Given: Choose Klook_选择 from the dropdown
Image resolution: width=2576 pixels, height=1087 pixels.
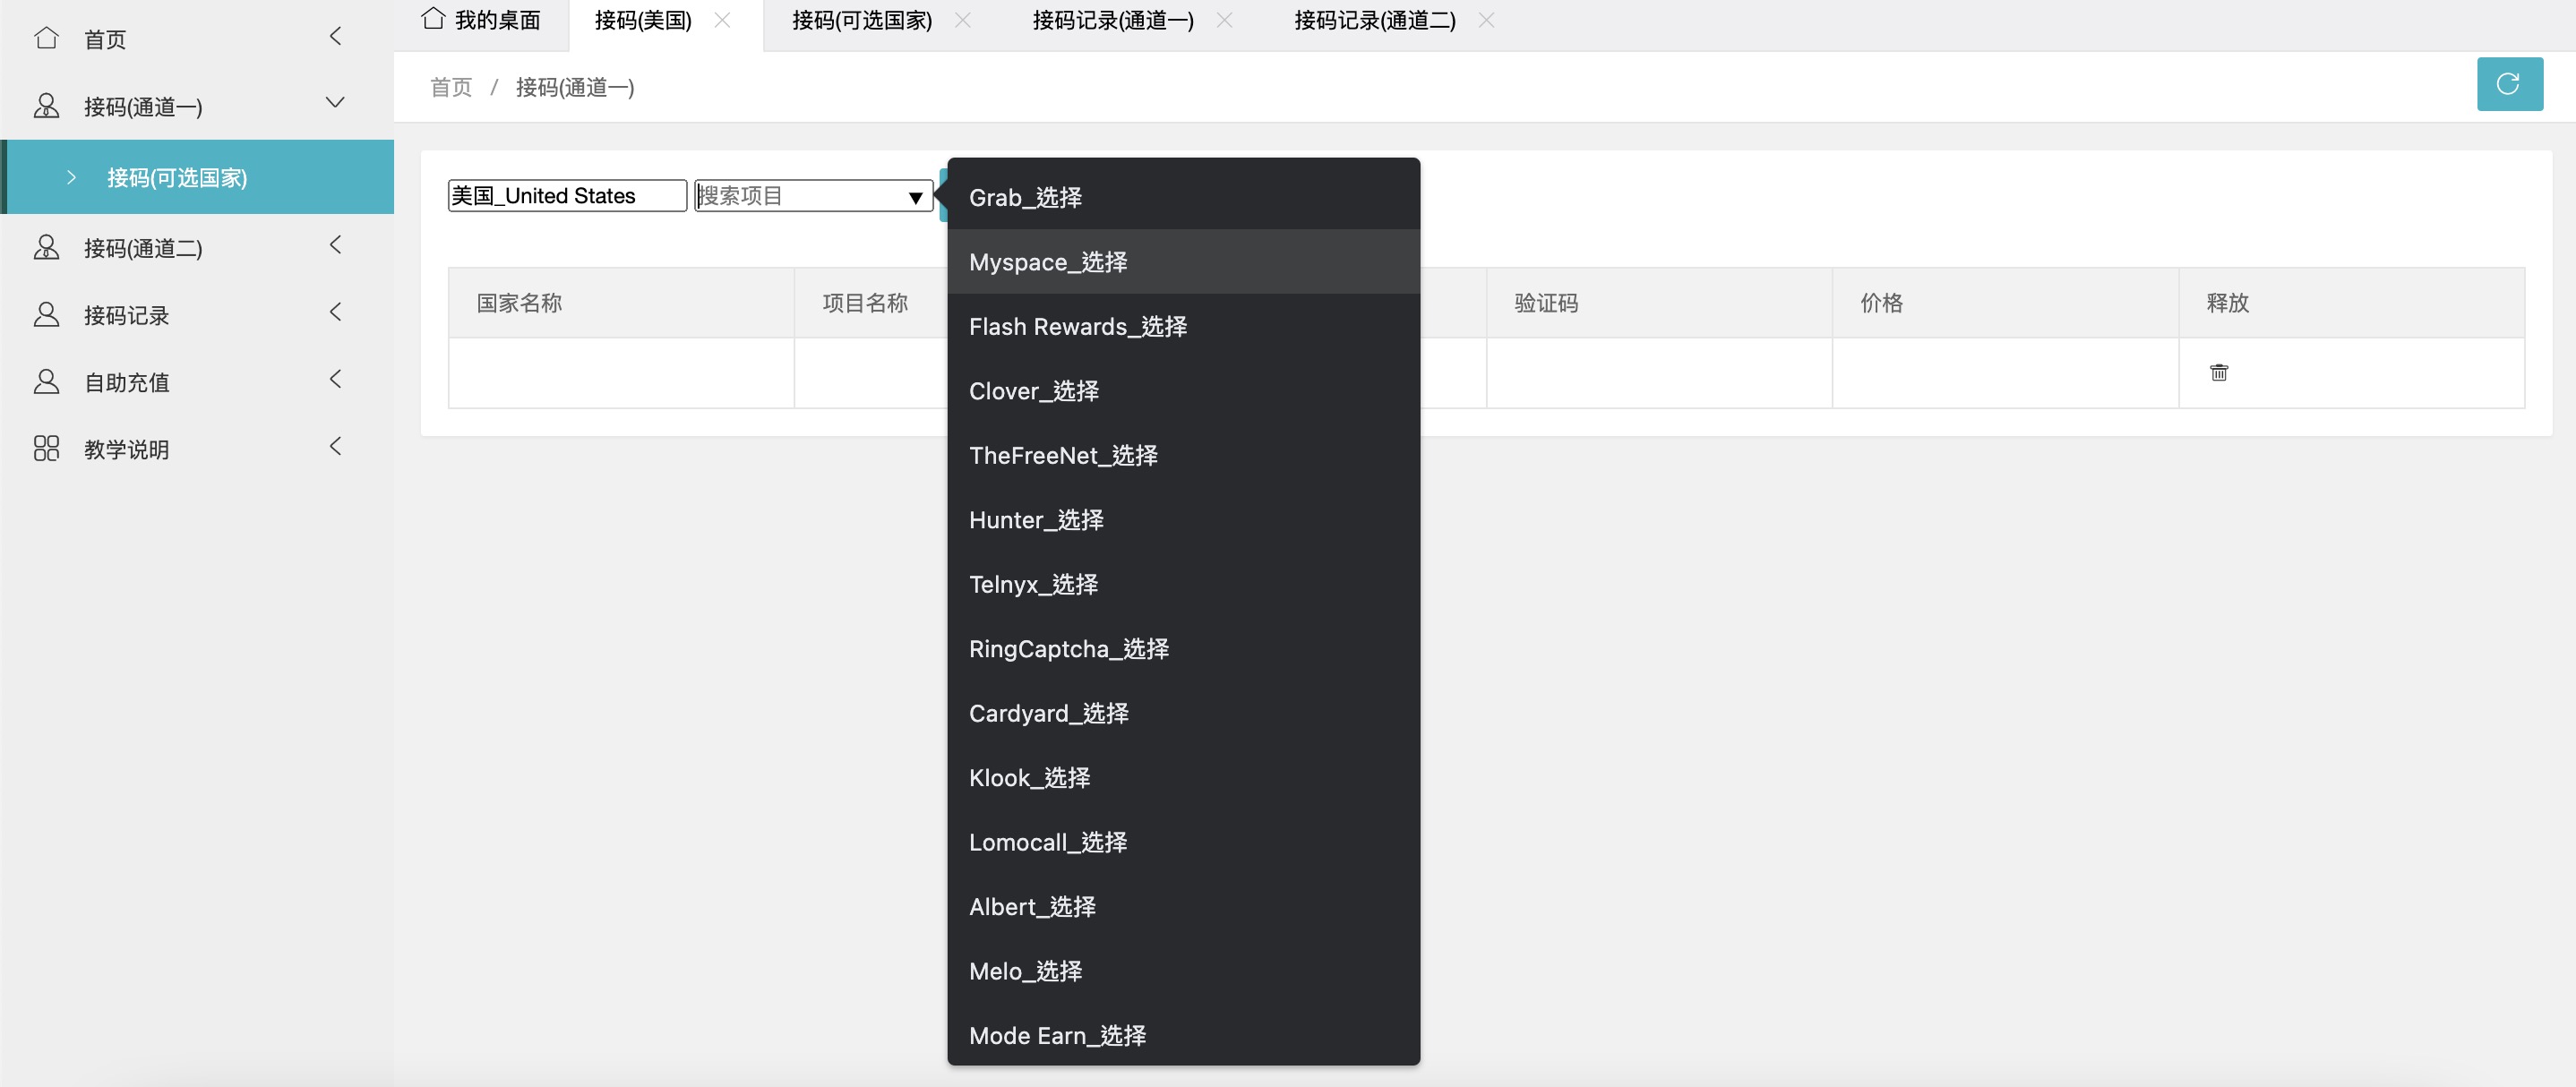Looking at the screenshot, I should coord(1183,778).
